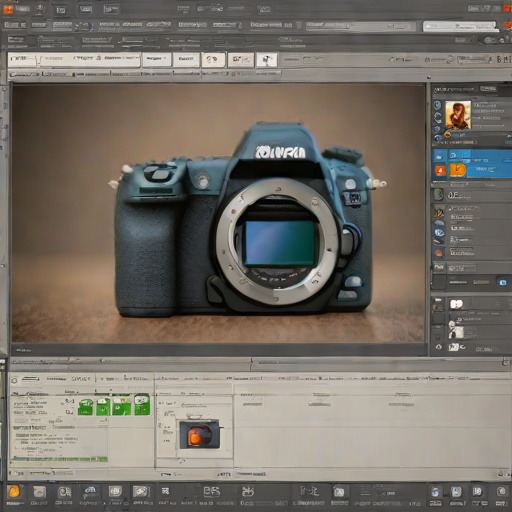Click the circle icon heading the bottom panel

pos(14,380)
